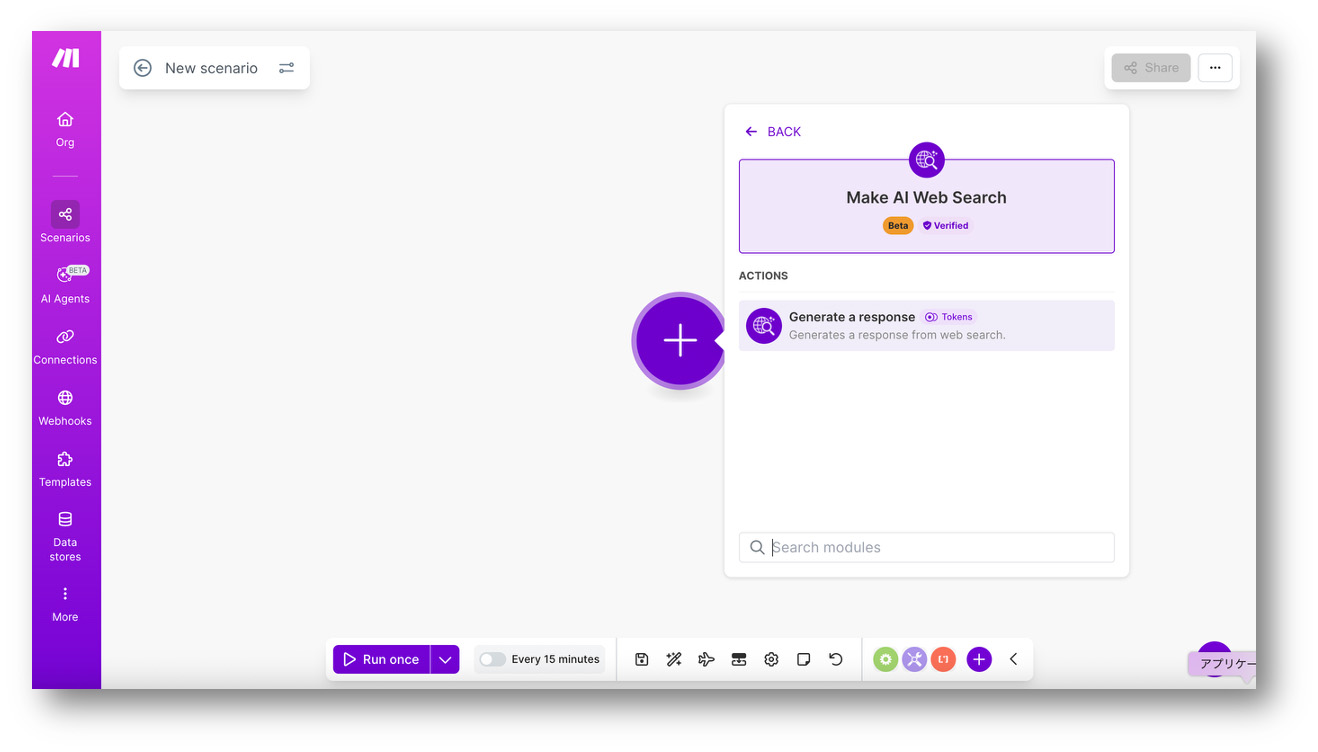Toggle the Every 15 minutes schedule switch
Viewport: 1318px width, 752px height.
(492, 659)
